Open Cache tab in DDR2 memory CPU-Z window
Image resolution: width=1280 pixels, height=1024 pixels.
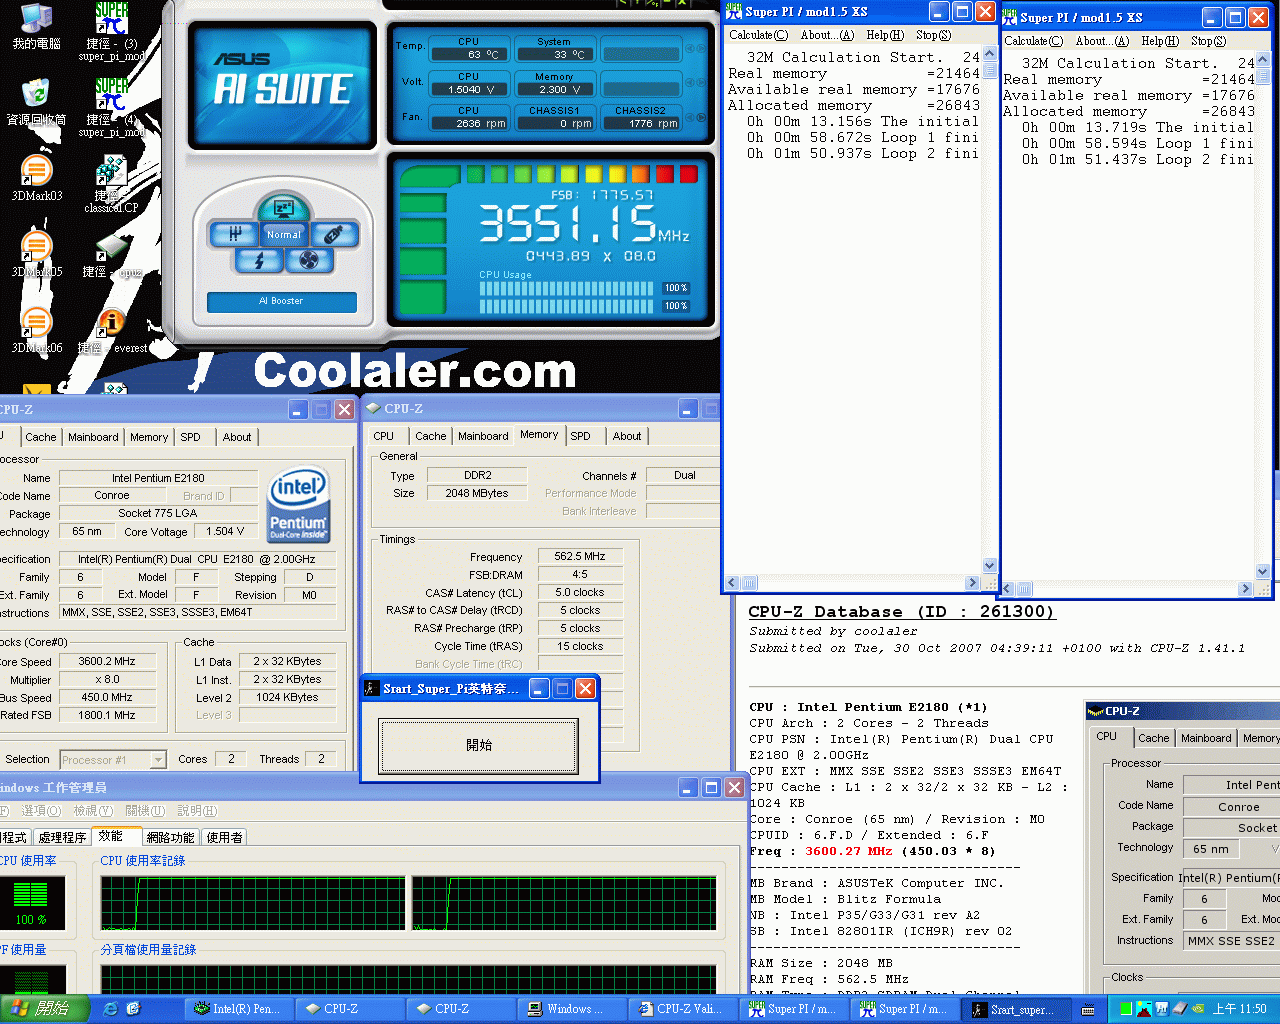click(431, 436)
